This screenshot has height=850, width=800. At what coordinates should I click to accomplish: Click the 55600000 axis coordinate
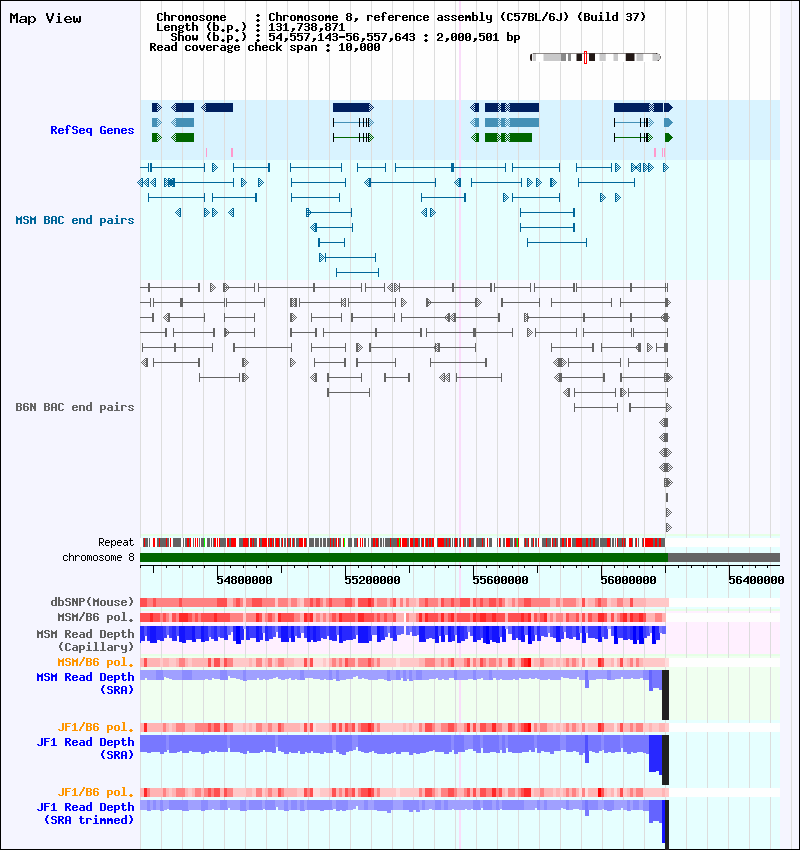(500, 580)
